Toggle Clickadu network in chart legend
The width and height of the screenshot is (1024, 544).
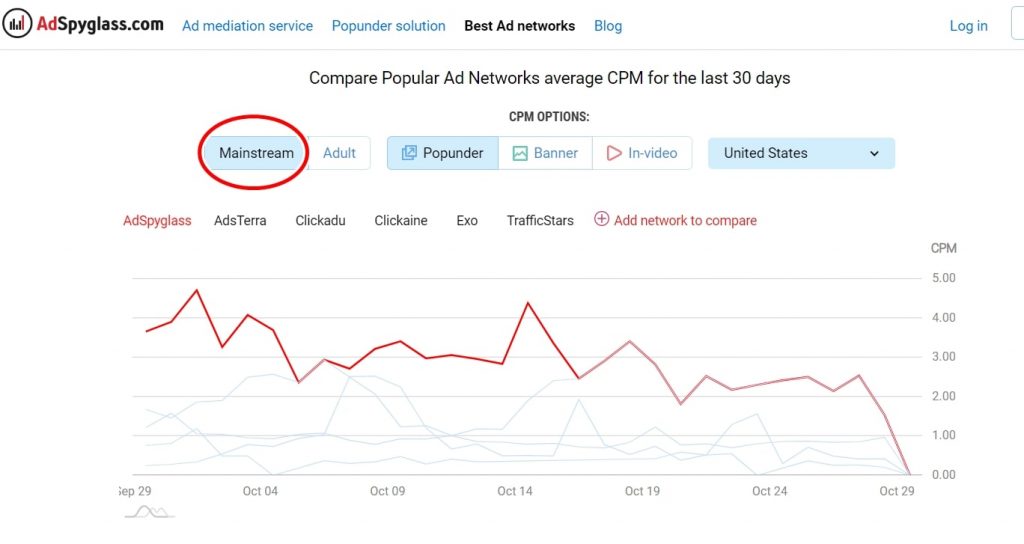tap(320, 221)
